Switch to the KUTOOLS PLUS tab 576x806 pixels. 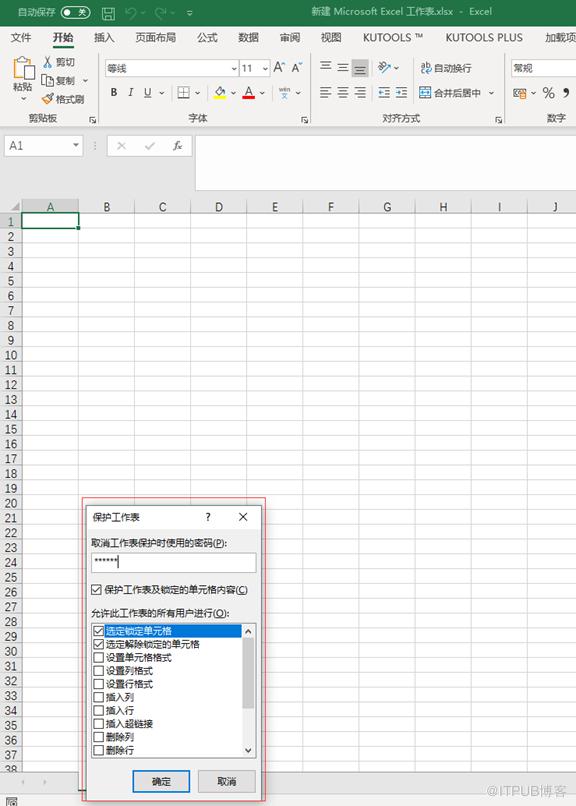484,38
